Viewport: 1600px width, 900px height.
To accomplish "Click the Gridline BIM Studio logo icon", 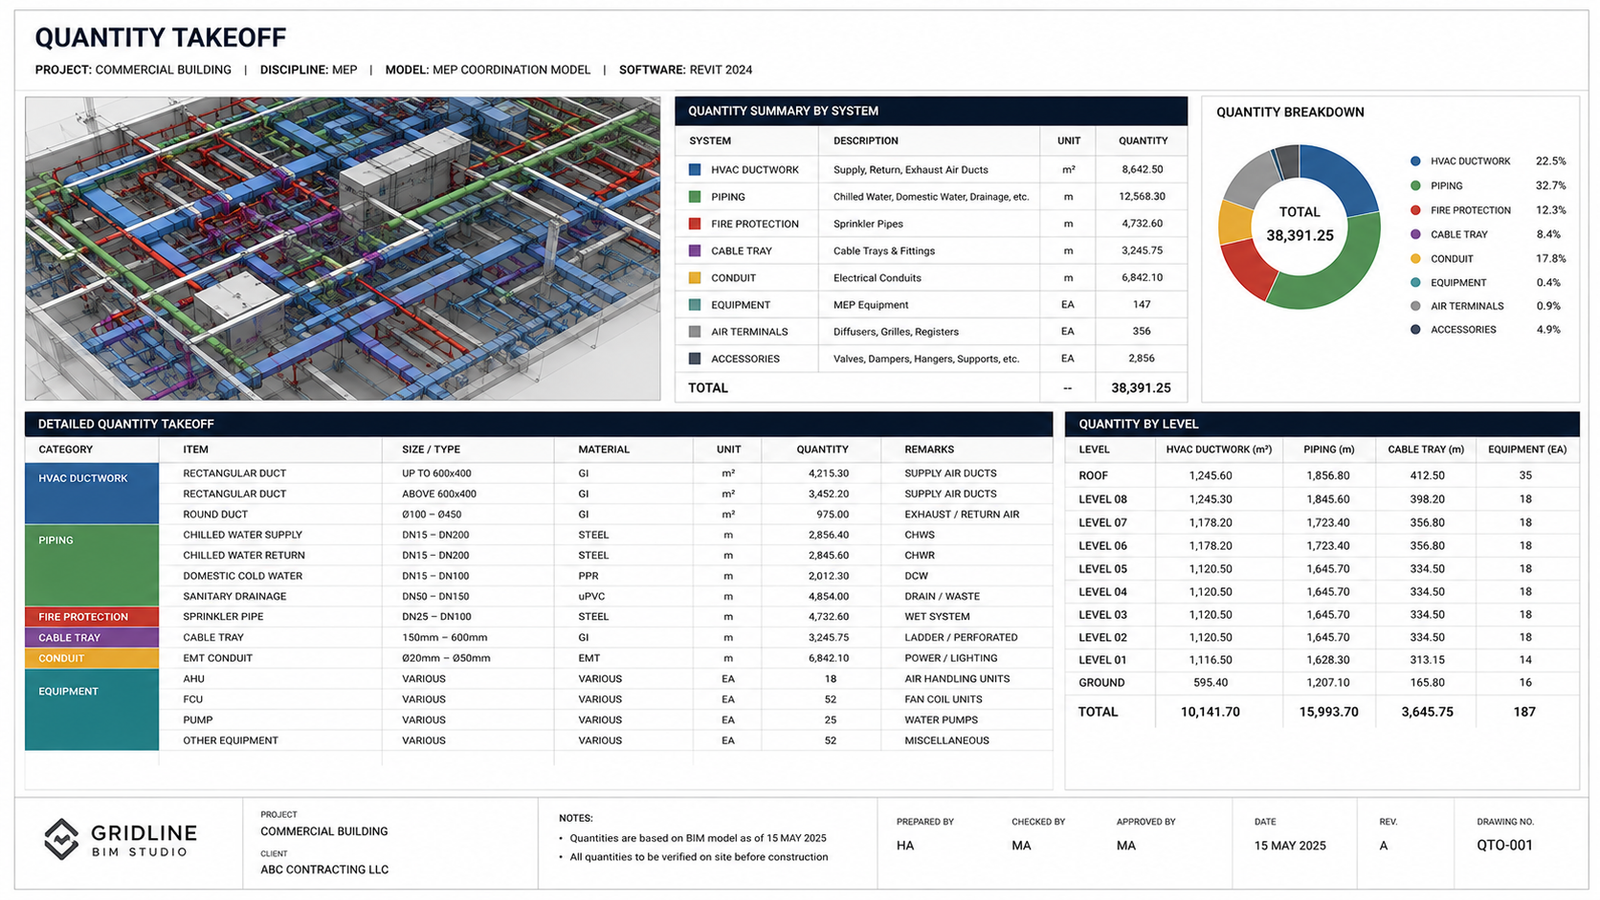I will point(61,839).
